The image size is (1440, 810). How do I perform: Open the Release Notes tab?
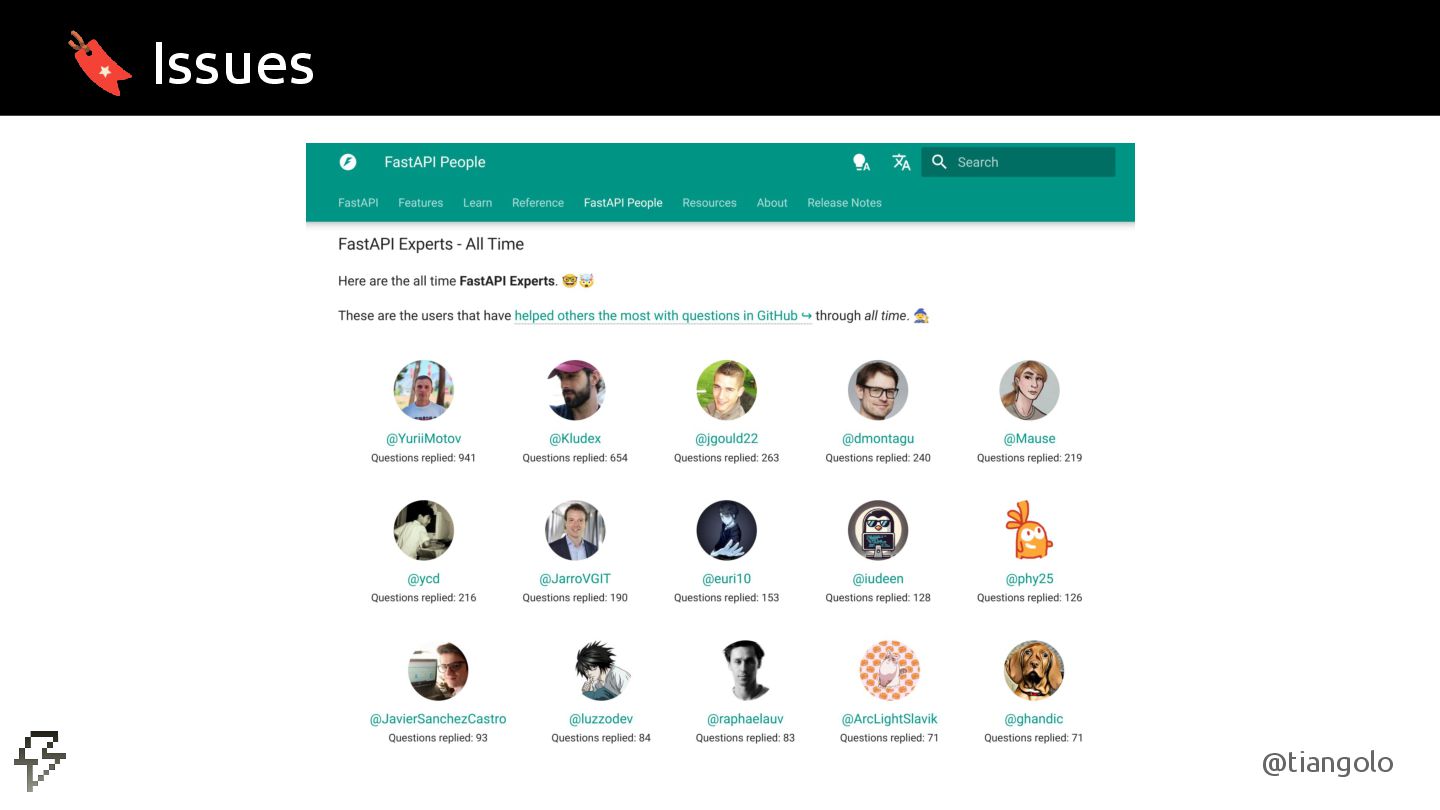coord(844,202)
